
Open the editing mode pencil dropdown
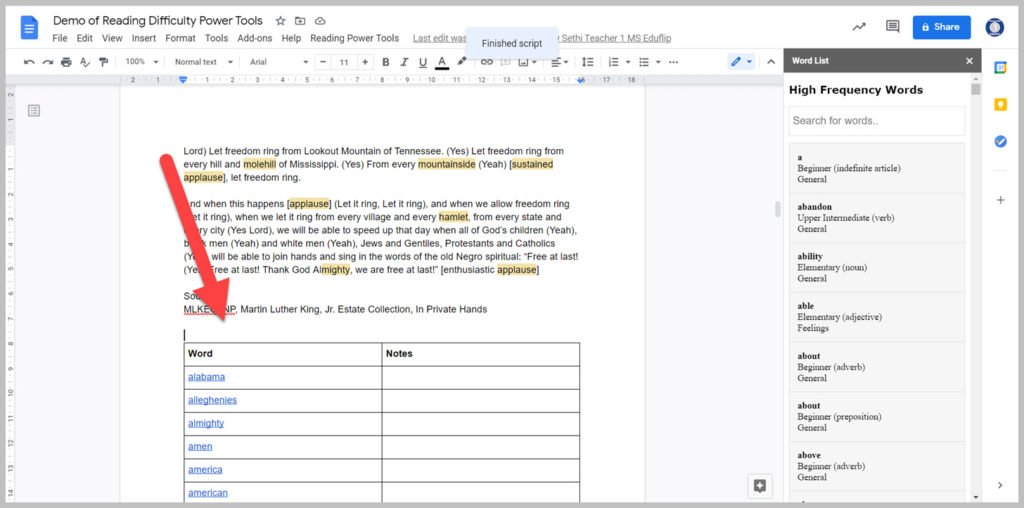[x=741, y=62]
